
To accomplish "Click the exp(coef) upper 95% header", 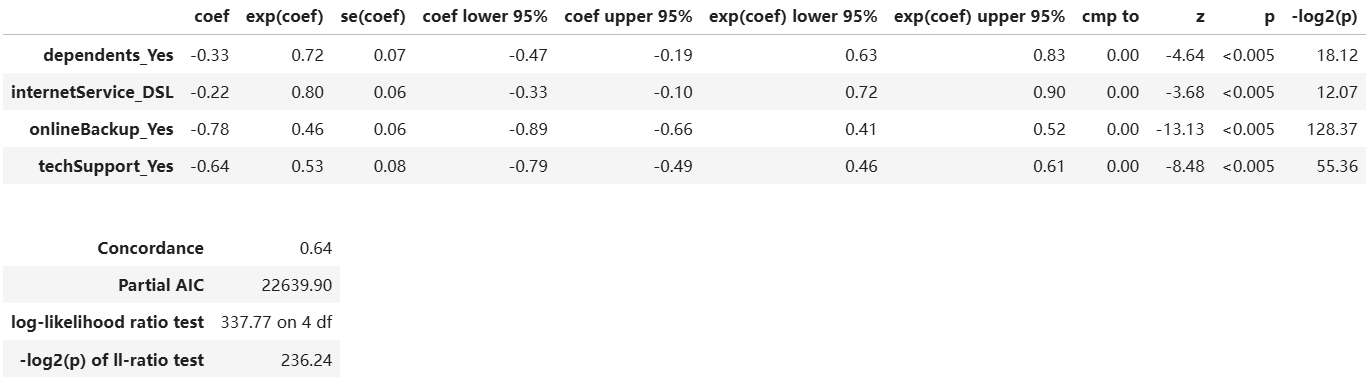I will tap(979, 16).
